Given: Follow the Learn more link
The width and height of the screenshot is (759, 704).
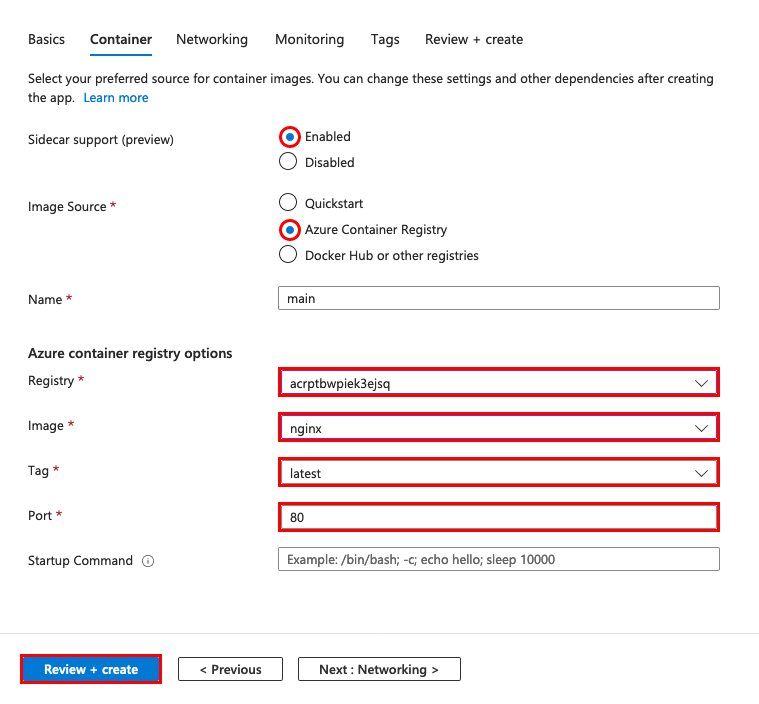Looking at the screenshot, I should (x=116, y=98).
